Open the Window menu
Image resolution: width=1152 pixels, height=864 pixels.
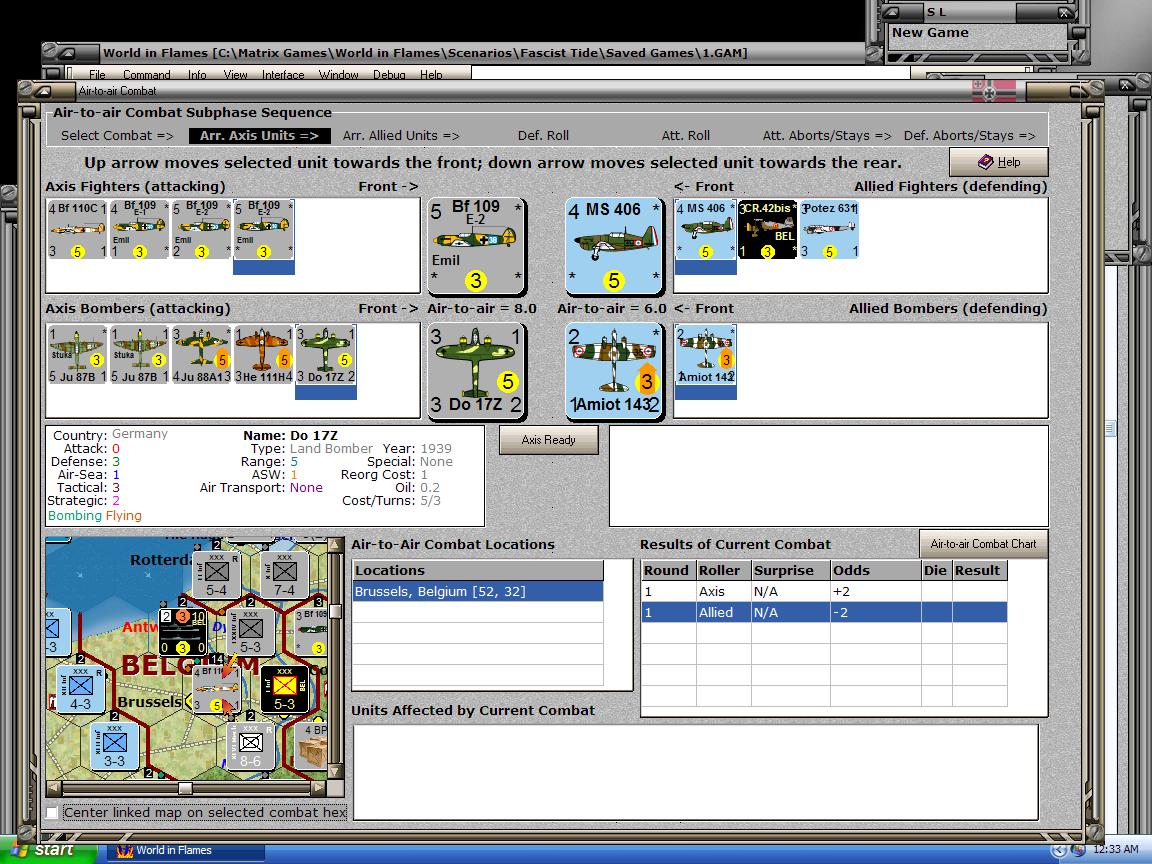coord(339,75)
